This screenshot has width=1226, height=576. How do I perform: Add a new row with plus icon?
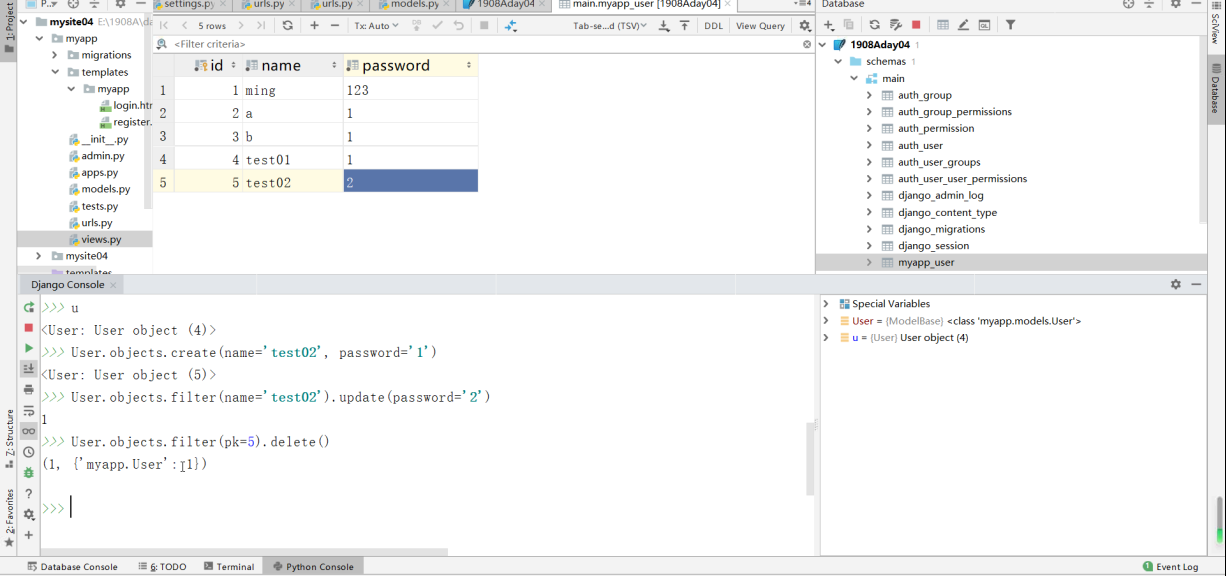coord(314,26)
